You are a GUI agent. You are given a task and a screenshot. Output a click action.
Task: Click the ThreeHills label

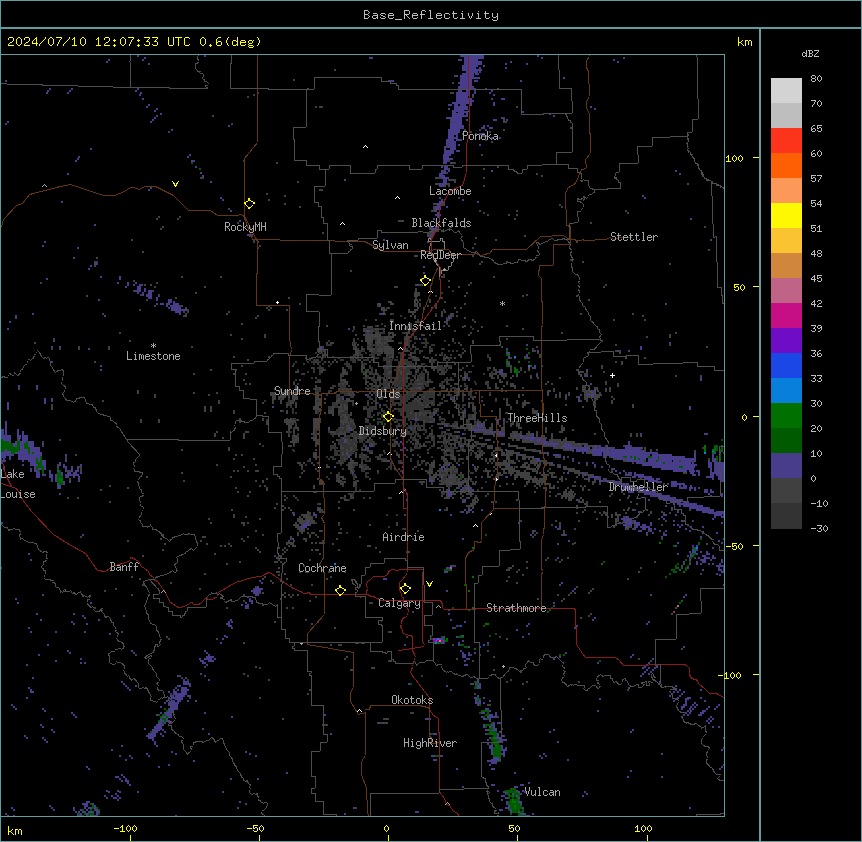pyautogui.click(x=537, y=418)
